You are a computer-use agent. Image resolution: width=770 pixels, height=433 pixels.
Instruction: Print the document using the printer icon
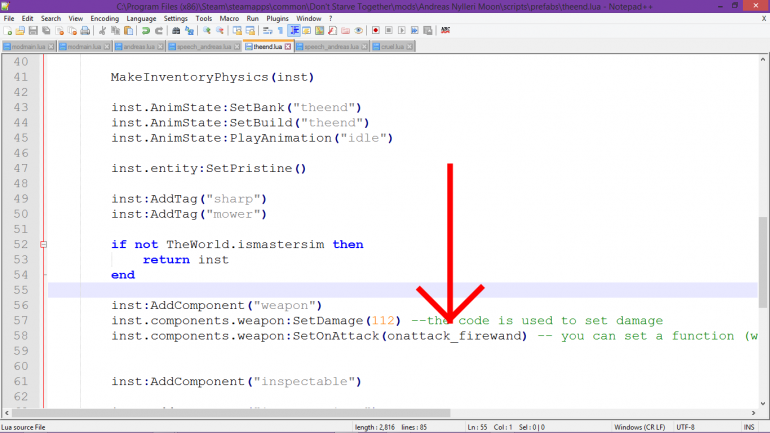85,31
